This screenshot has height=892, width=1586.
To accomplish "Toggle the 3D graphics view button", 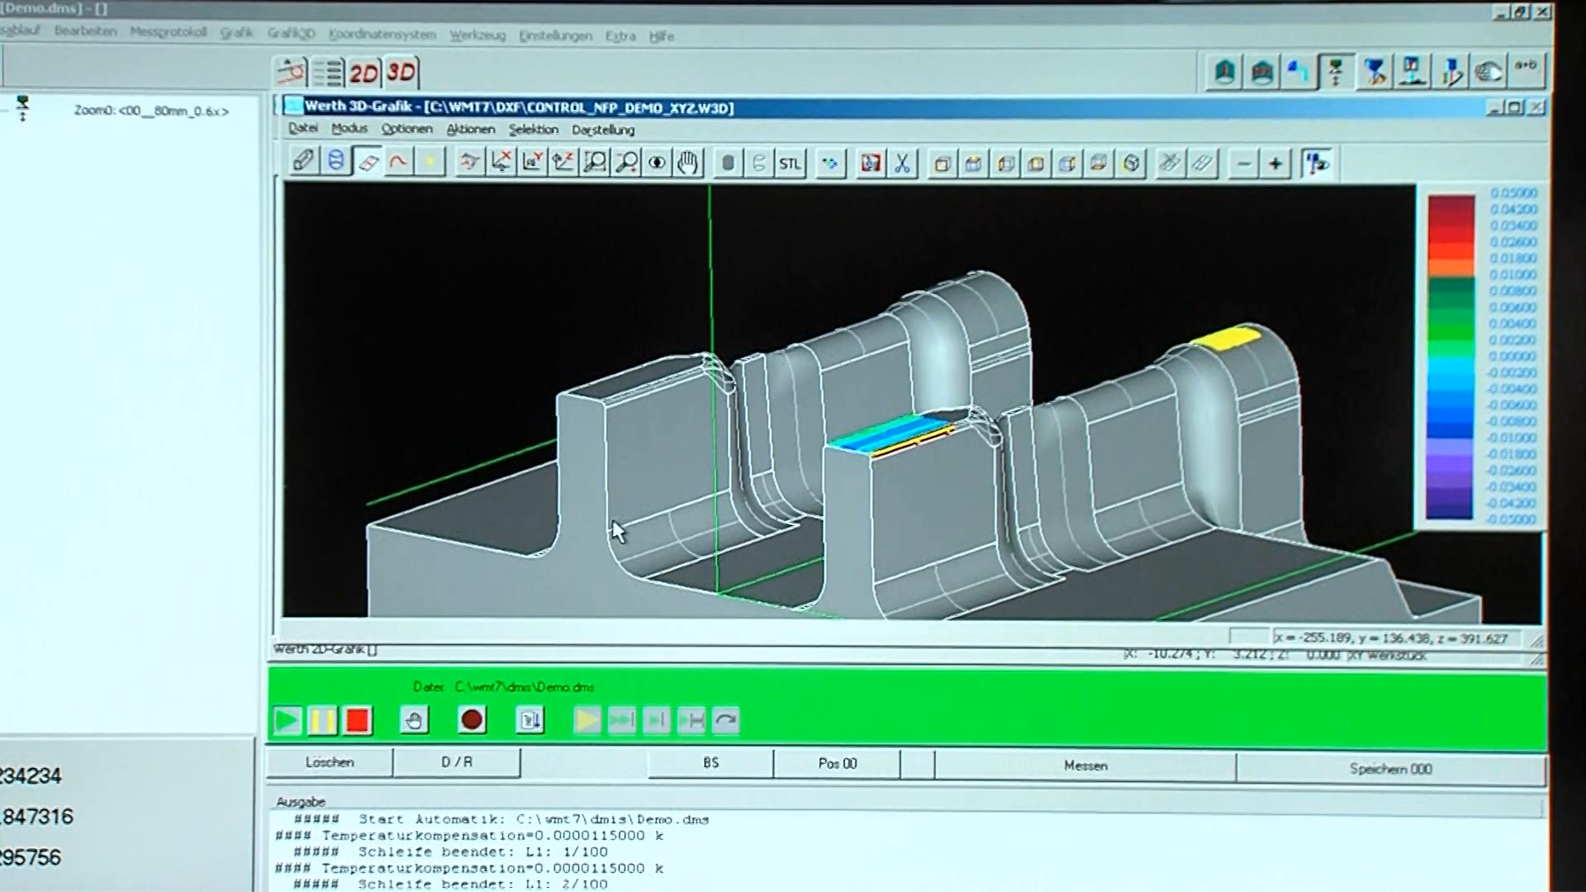I will pyautogui.click(x=401, y=72).
